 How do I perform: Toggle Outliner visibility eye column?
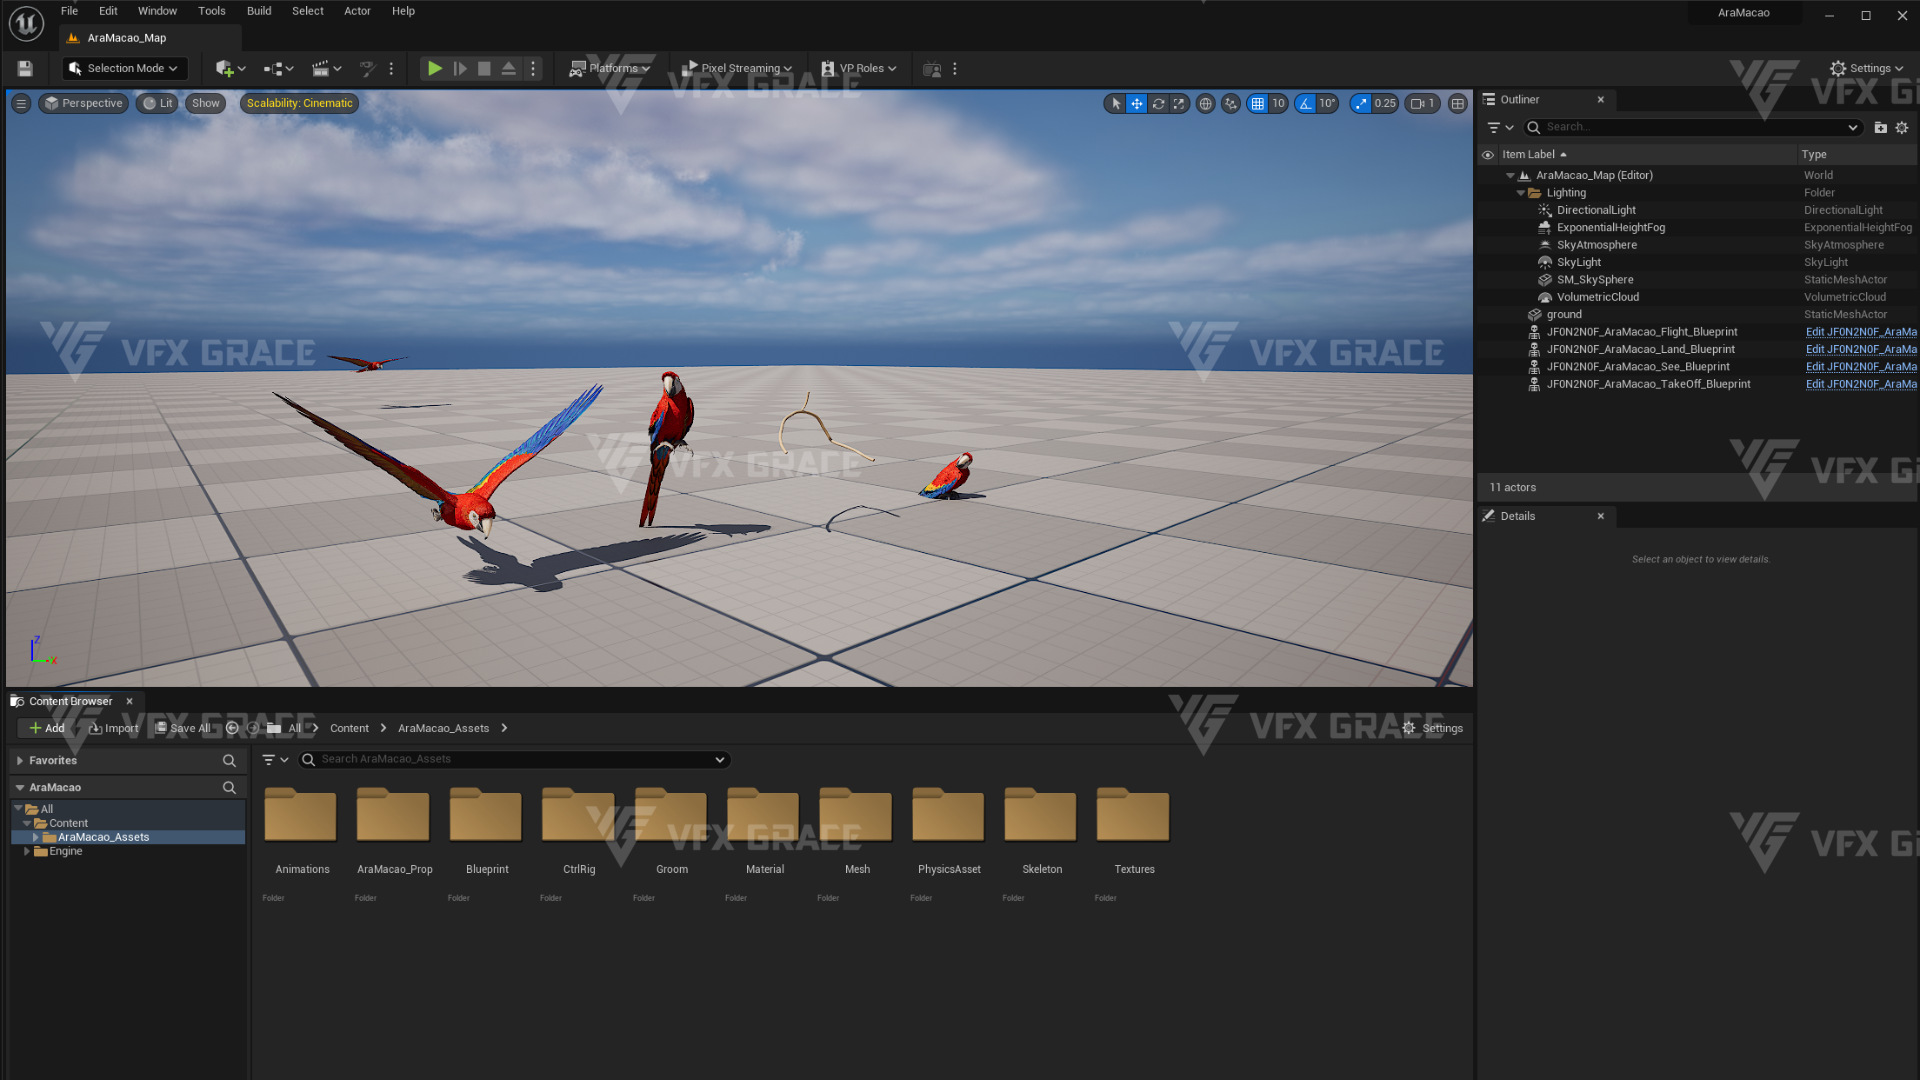1488,155
